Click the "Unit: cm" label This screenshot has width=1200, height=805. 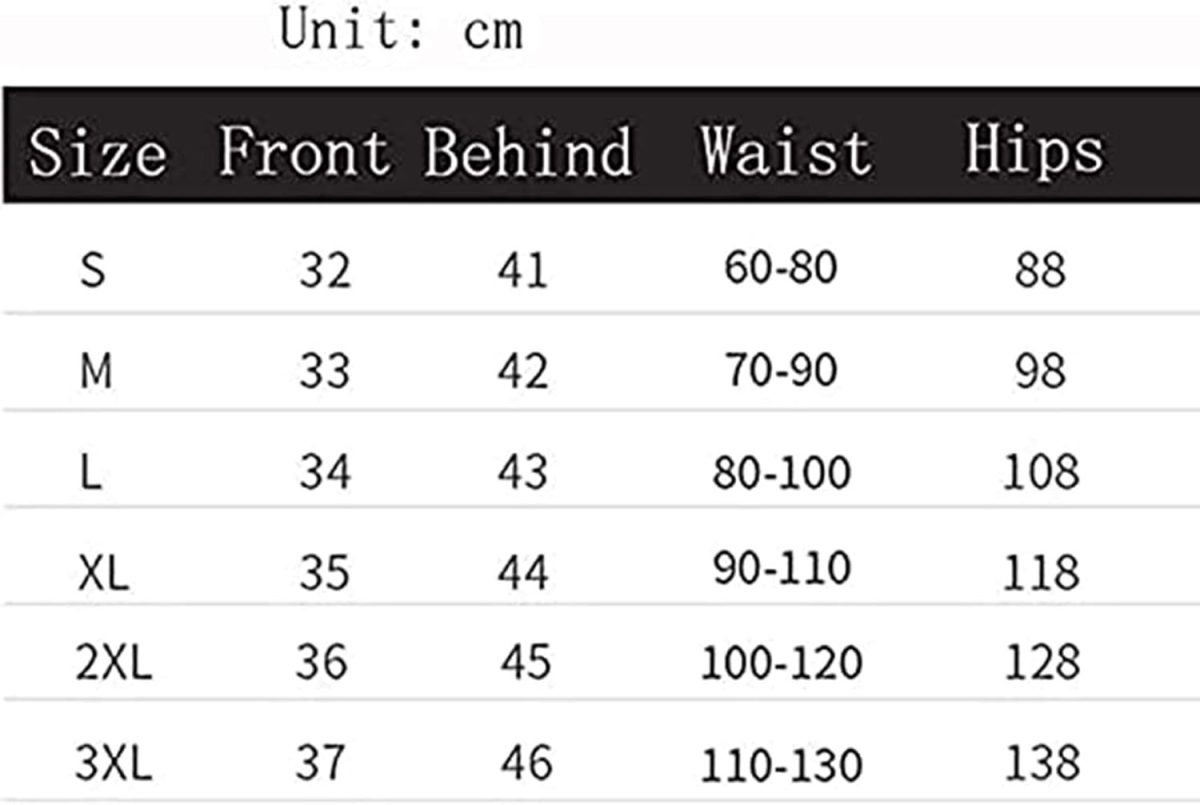[401, 29]
